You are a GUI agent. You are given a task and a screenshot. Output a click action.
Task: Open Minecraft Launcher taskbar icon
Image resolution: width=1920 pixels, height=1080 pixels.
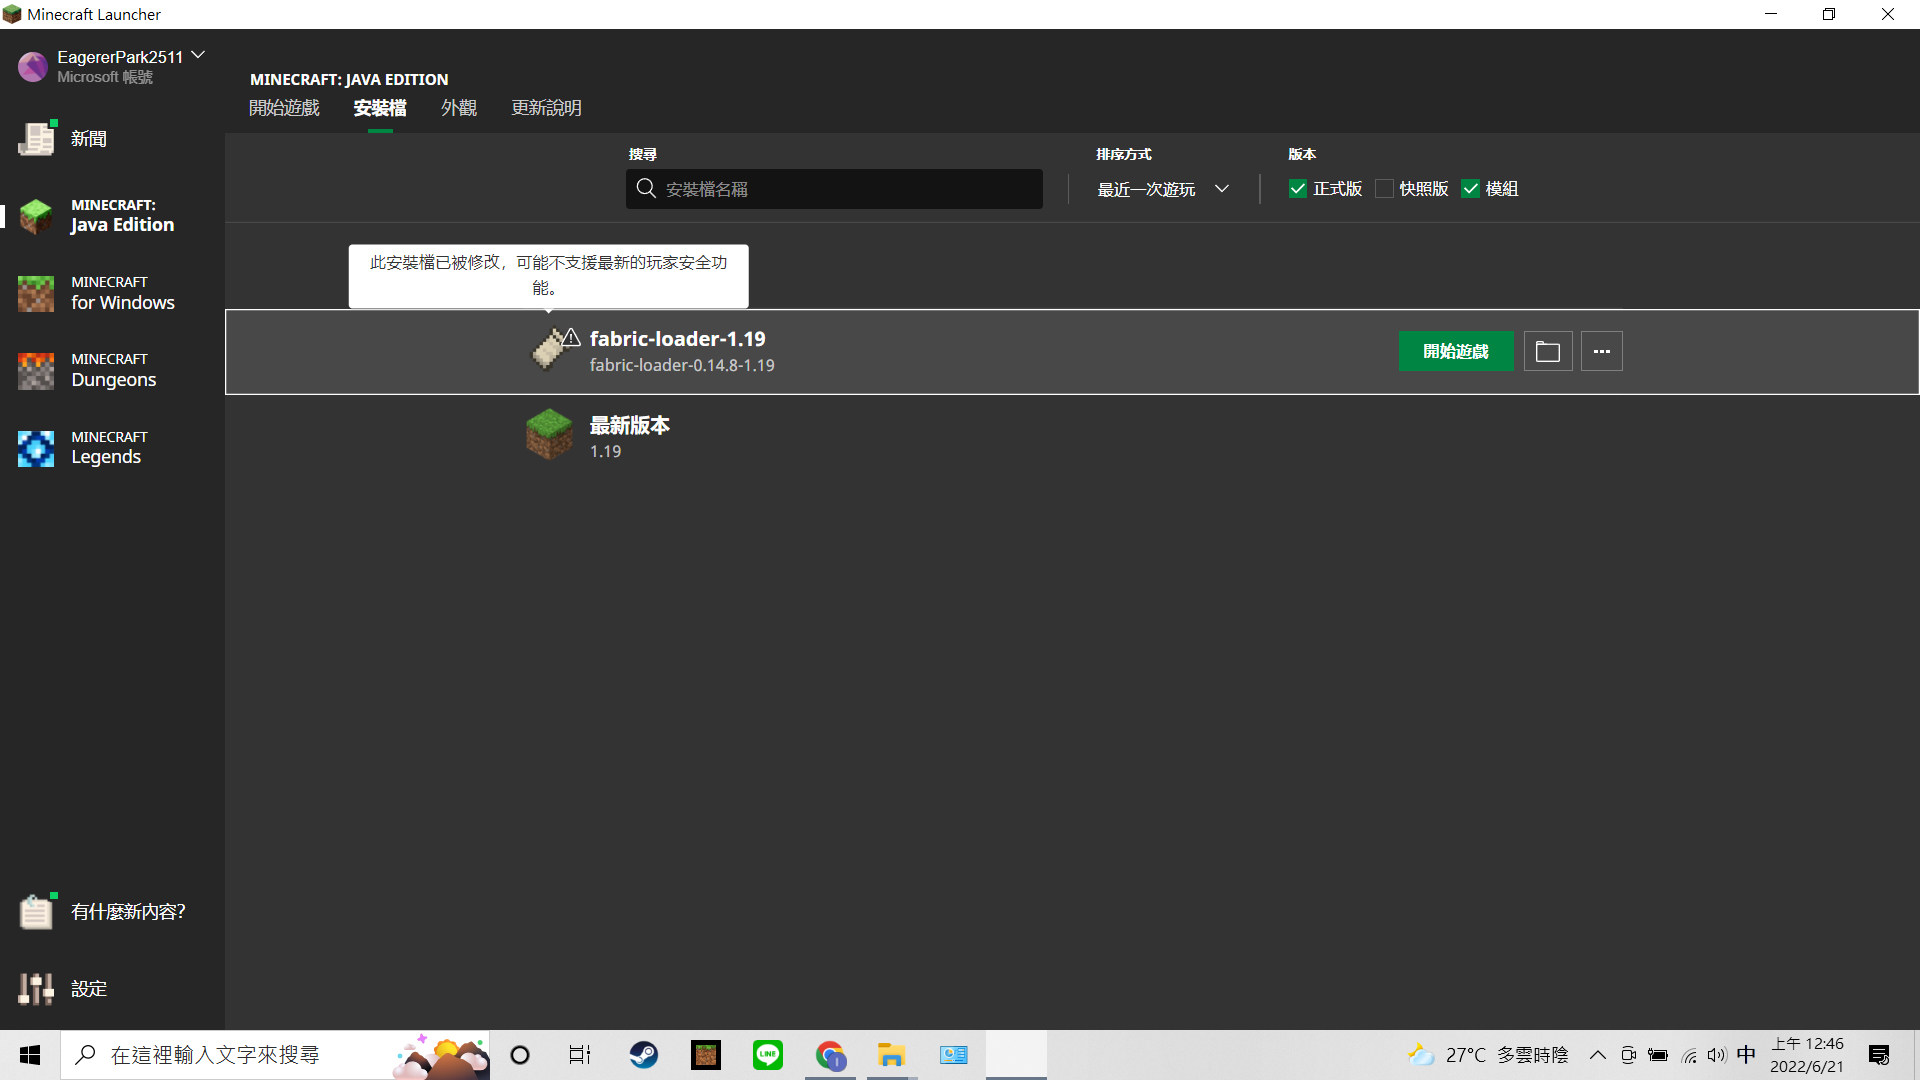pyautogui.click(x=706, y=1055)
